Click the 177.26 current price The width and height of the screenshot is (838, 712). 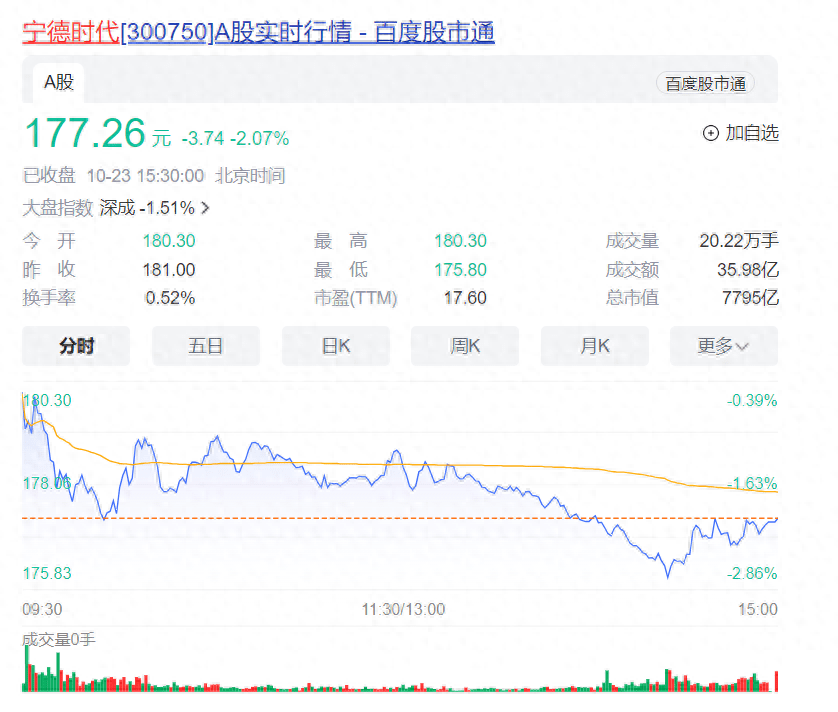click(84, 134)
